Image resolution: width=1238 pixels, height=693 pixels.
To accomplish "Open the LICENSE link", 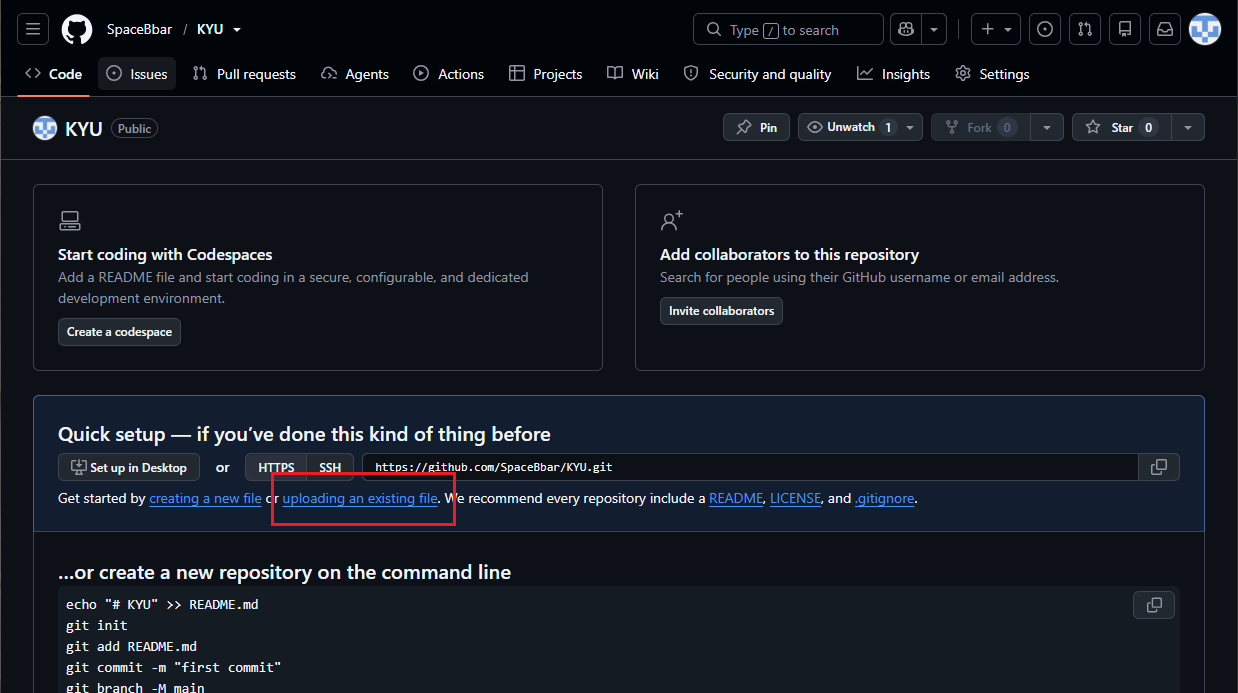I will [x=796, y=498].
